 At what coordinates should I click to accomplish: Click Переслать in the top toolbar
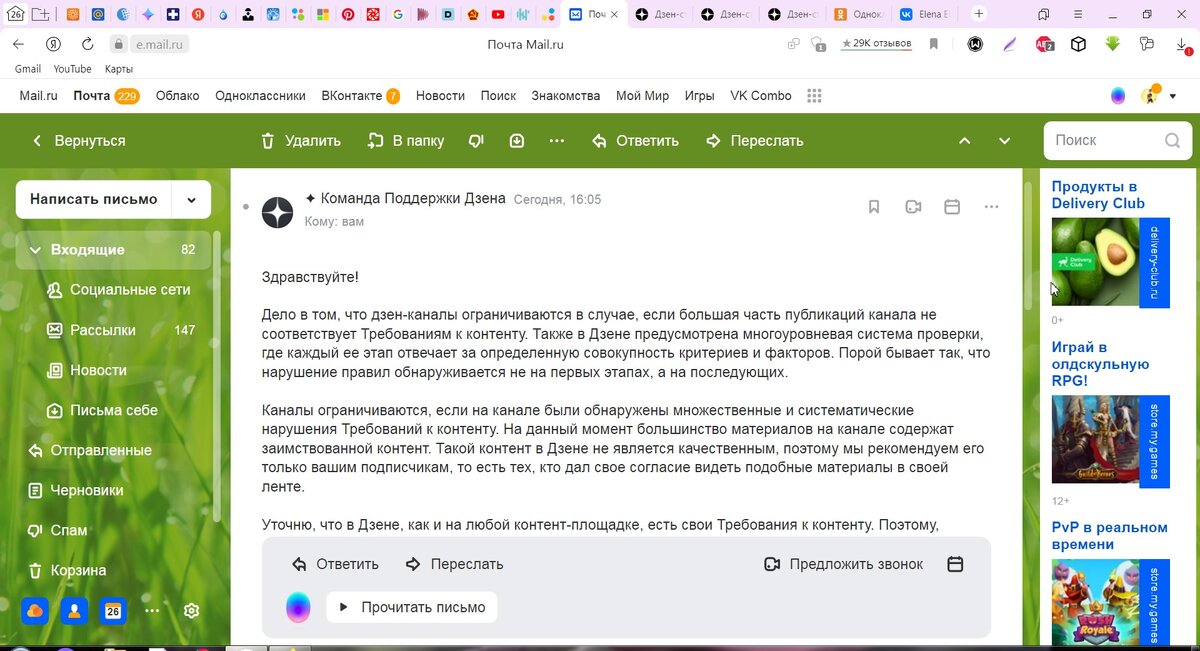point(755,141)
